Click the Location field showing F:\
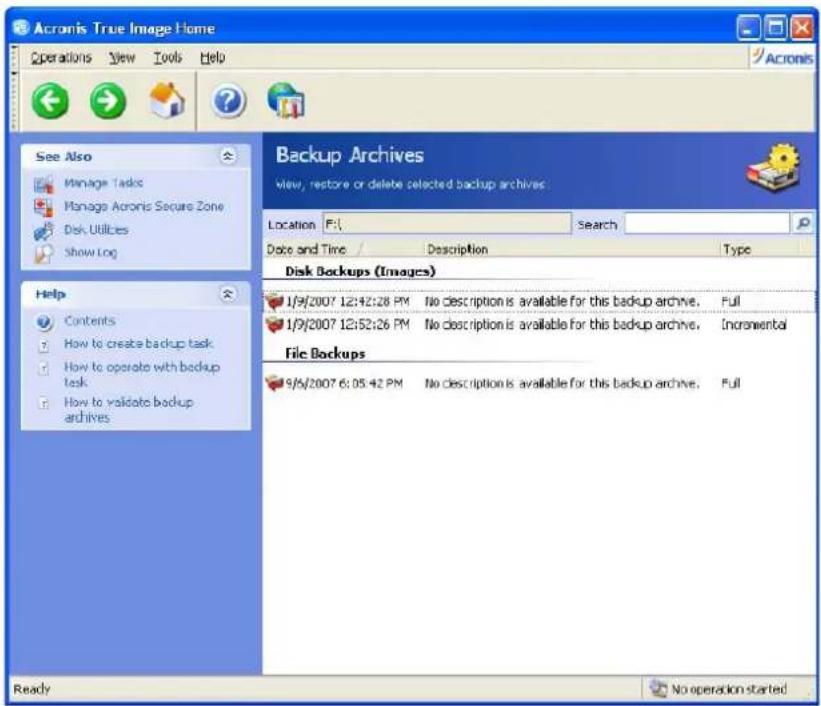Image resolution: width=821 pixels, height=706 pixels. [x=447, y=224]
